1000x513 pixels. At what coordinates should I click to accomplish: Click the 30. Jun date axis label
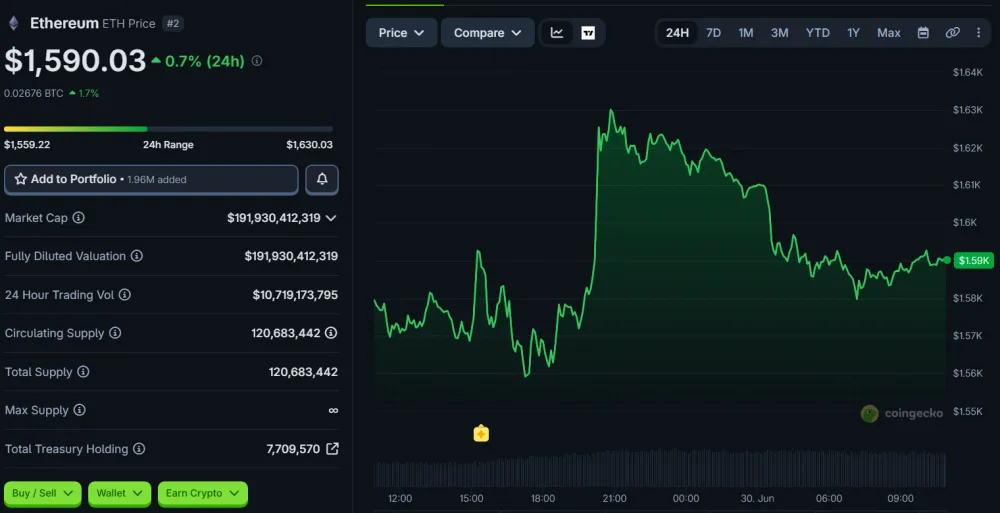[x=758, y=498]
